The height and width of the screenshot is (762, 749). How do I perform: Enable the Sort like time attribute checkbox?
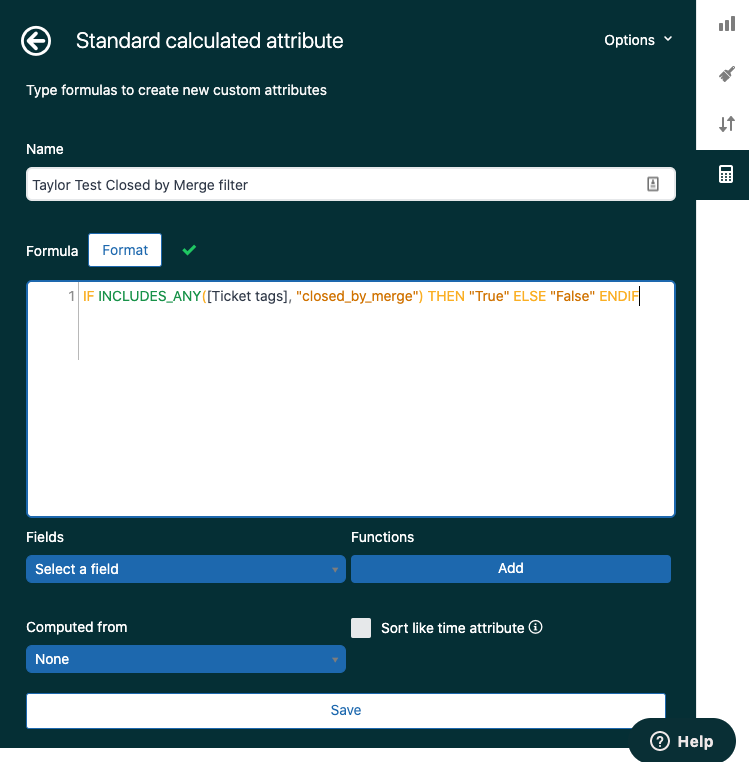tap(361, 628)
